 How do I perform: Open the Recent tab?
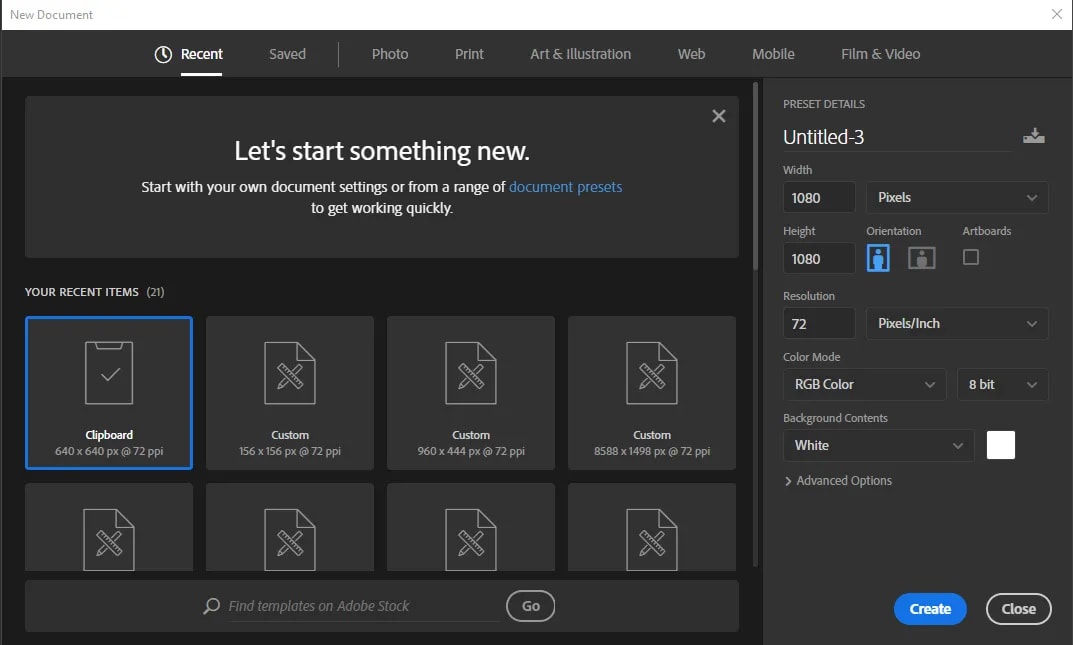pyautogui.click(x=201, y=54)
